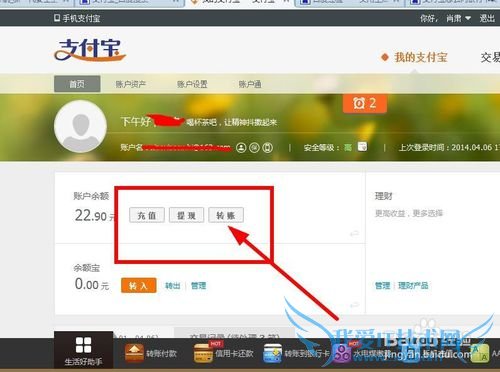The image size is (500, 372).
Task: Click 退出 to log out
Action: 487,18
